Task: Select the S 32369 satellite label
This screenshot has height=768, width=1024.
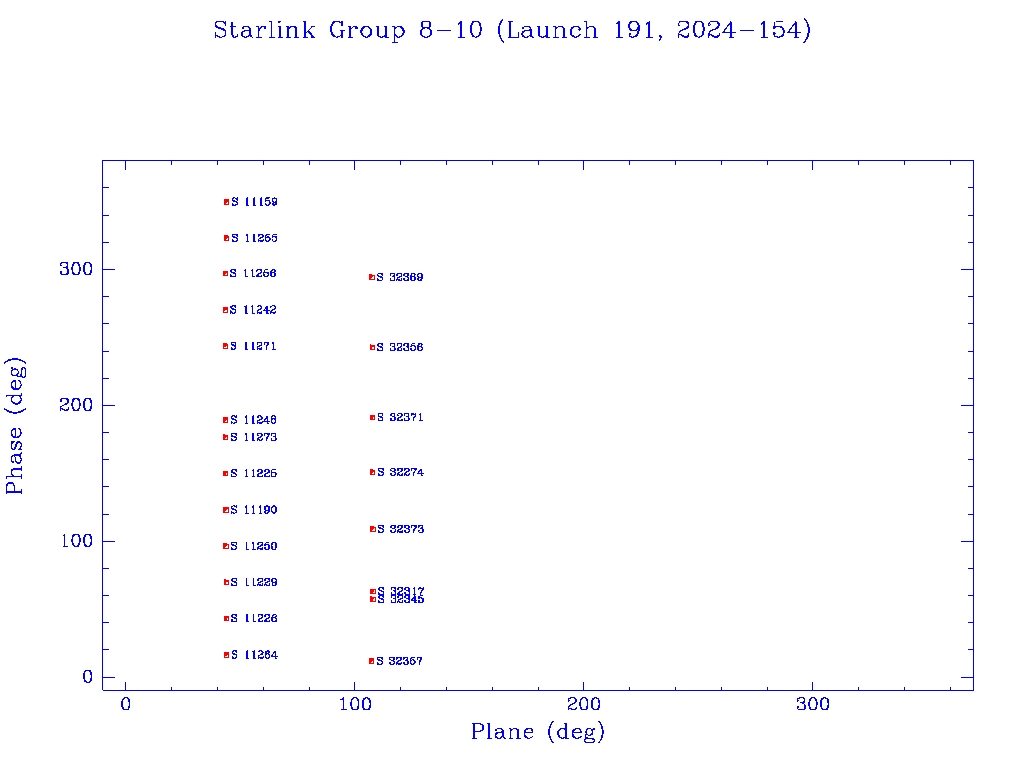Action: coord(400,278)
